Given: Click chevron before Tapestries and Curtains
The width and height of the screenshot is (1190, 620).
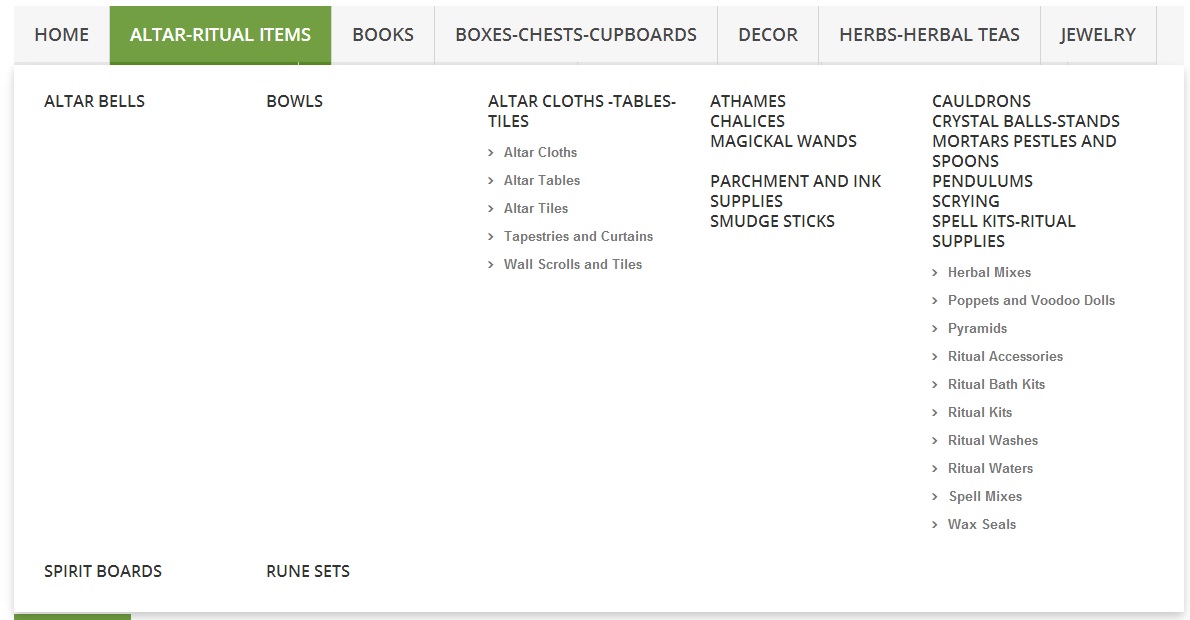Looking at the screenshot, I should pyautogui.click(x=490, y=237).
